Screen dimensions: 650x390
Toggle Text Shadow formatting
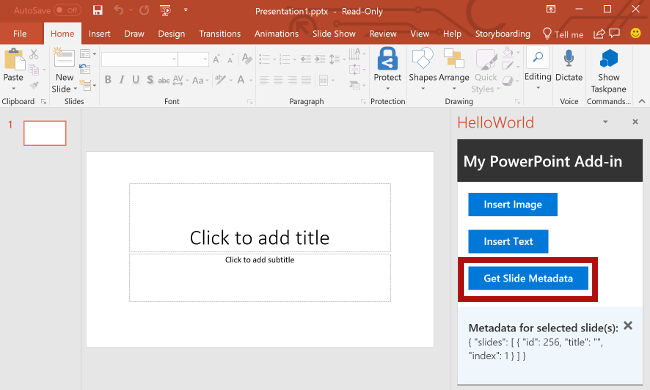pos(150,80)
